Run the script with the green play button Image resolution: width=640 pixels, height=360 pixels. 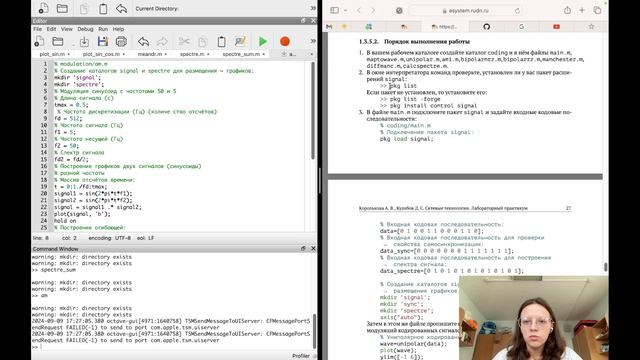click(263, 41)
